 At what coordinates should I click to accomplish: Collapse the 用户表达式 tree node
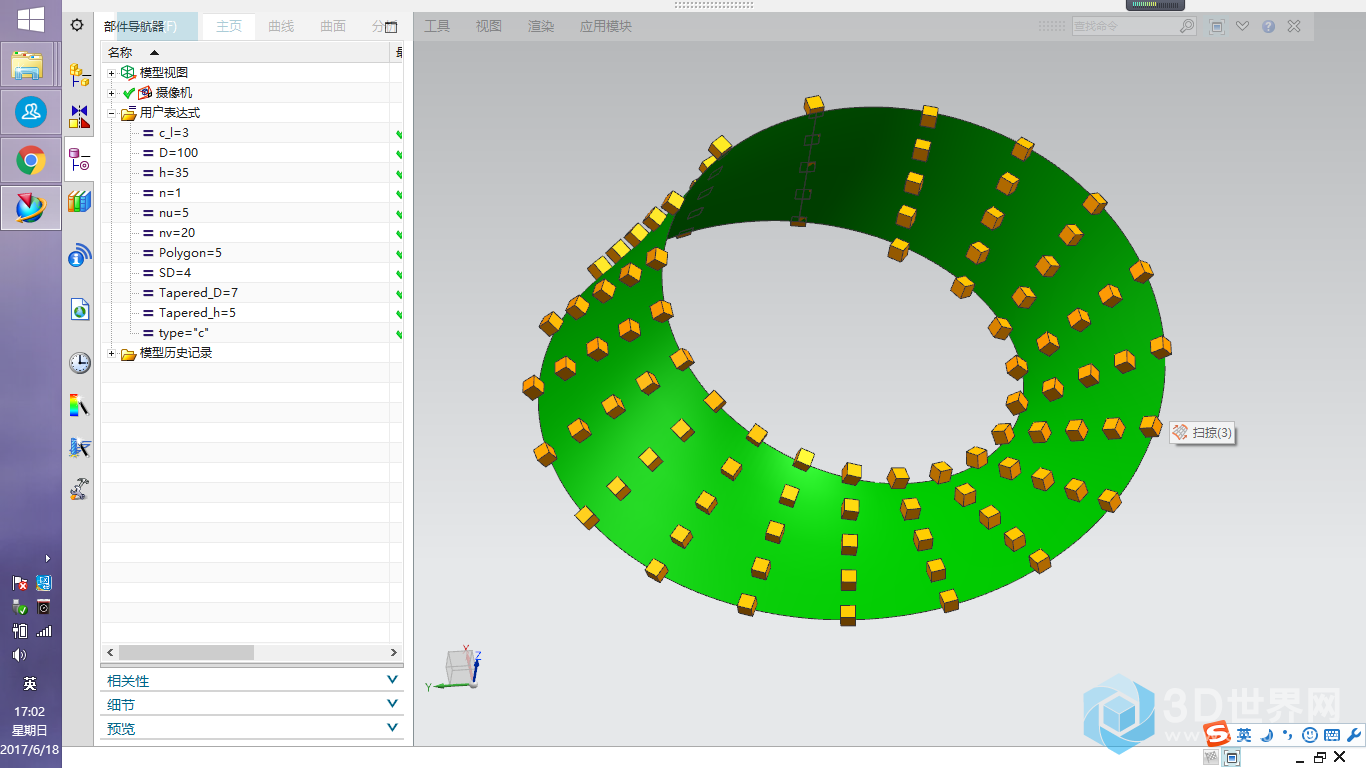point(112,113)
